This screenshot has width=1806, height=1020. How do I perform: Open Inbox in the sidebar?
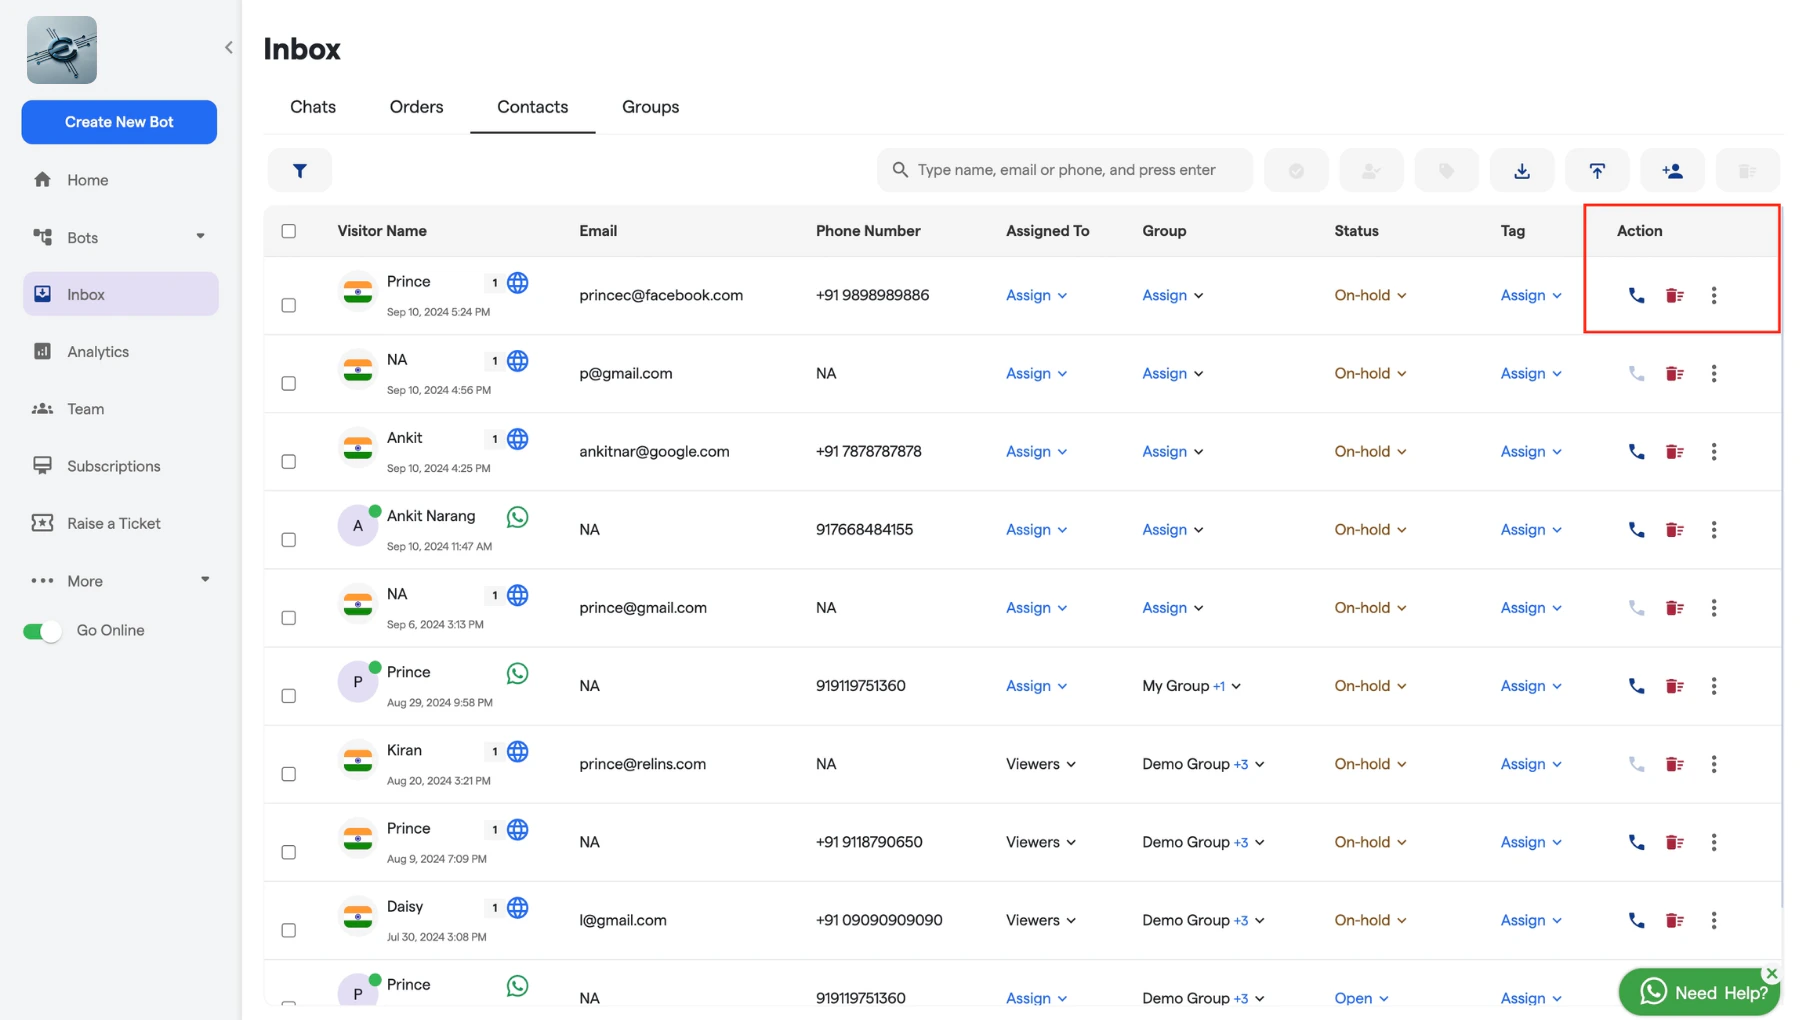[120, 294]
